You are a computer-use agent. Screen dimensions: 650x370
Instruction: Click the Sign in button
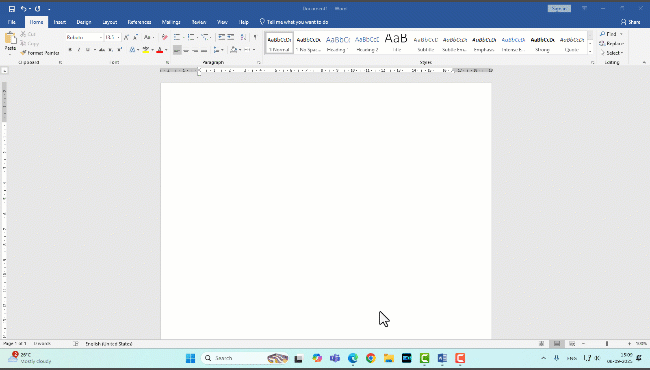click(x=559, y=9)
